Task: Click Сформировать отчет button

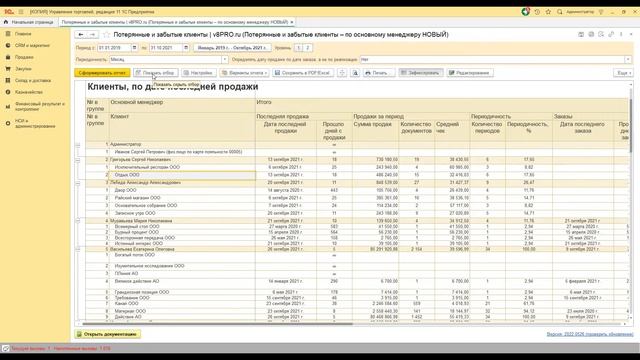Action: pos(102,73)
